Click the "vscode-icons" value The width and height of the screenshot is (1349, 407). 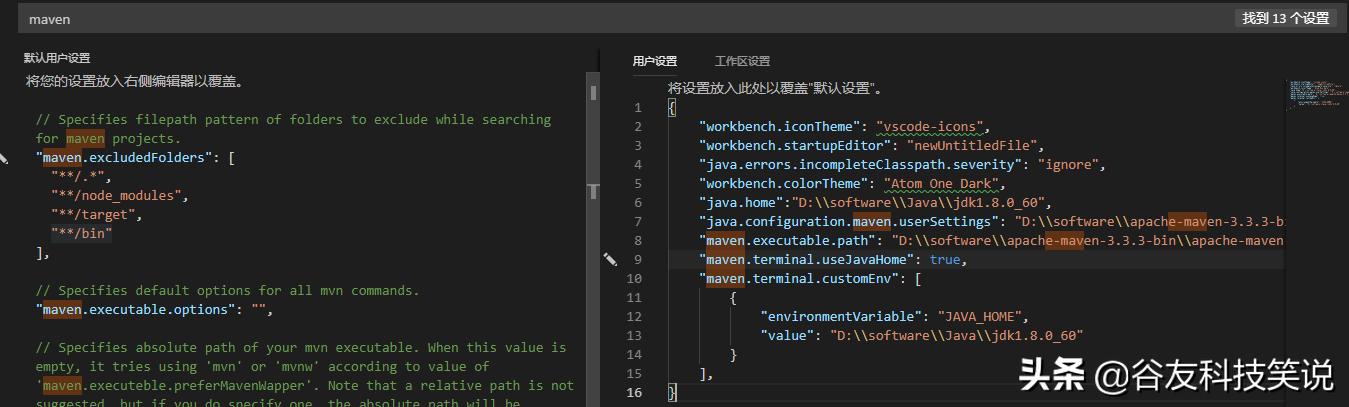click(x=932, y=126)
